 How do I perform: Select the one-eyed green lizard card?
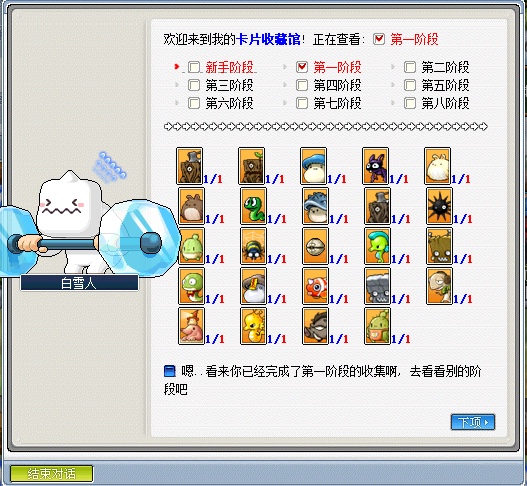191,286
